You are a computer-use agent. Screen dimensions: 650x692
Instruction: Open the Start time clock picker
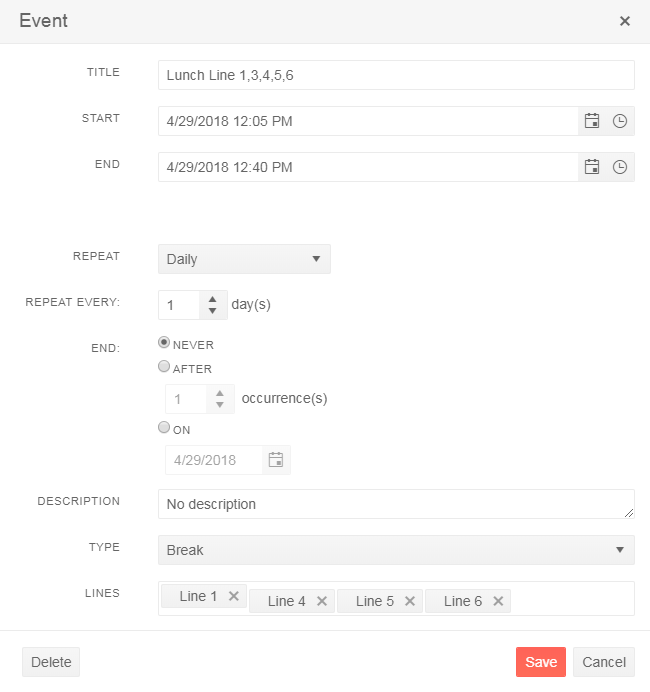coord(620,121)
